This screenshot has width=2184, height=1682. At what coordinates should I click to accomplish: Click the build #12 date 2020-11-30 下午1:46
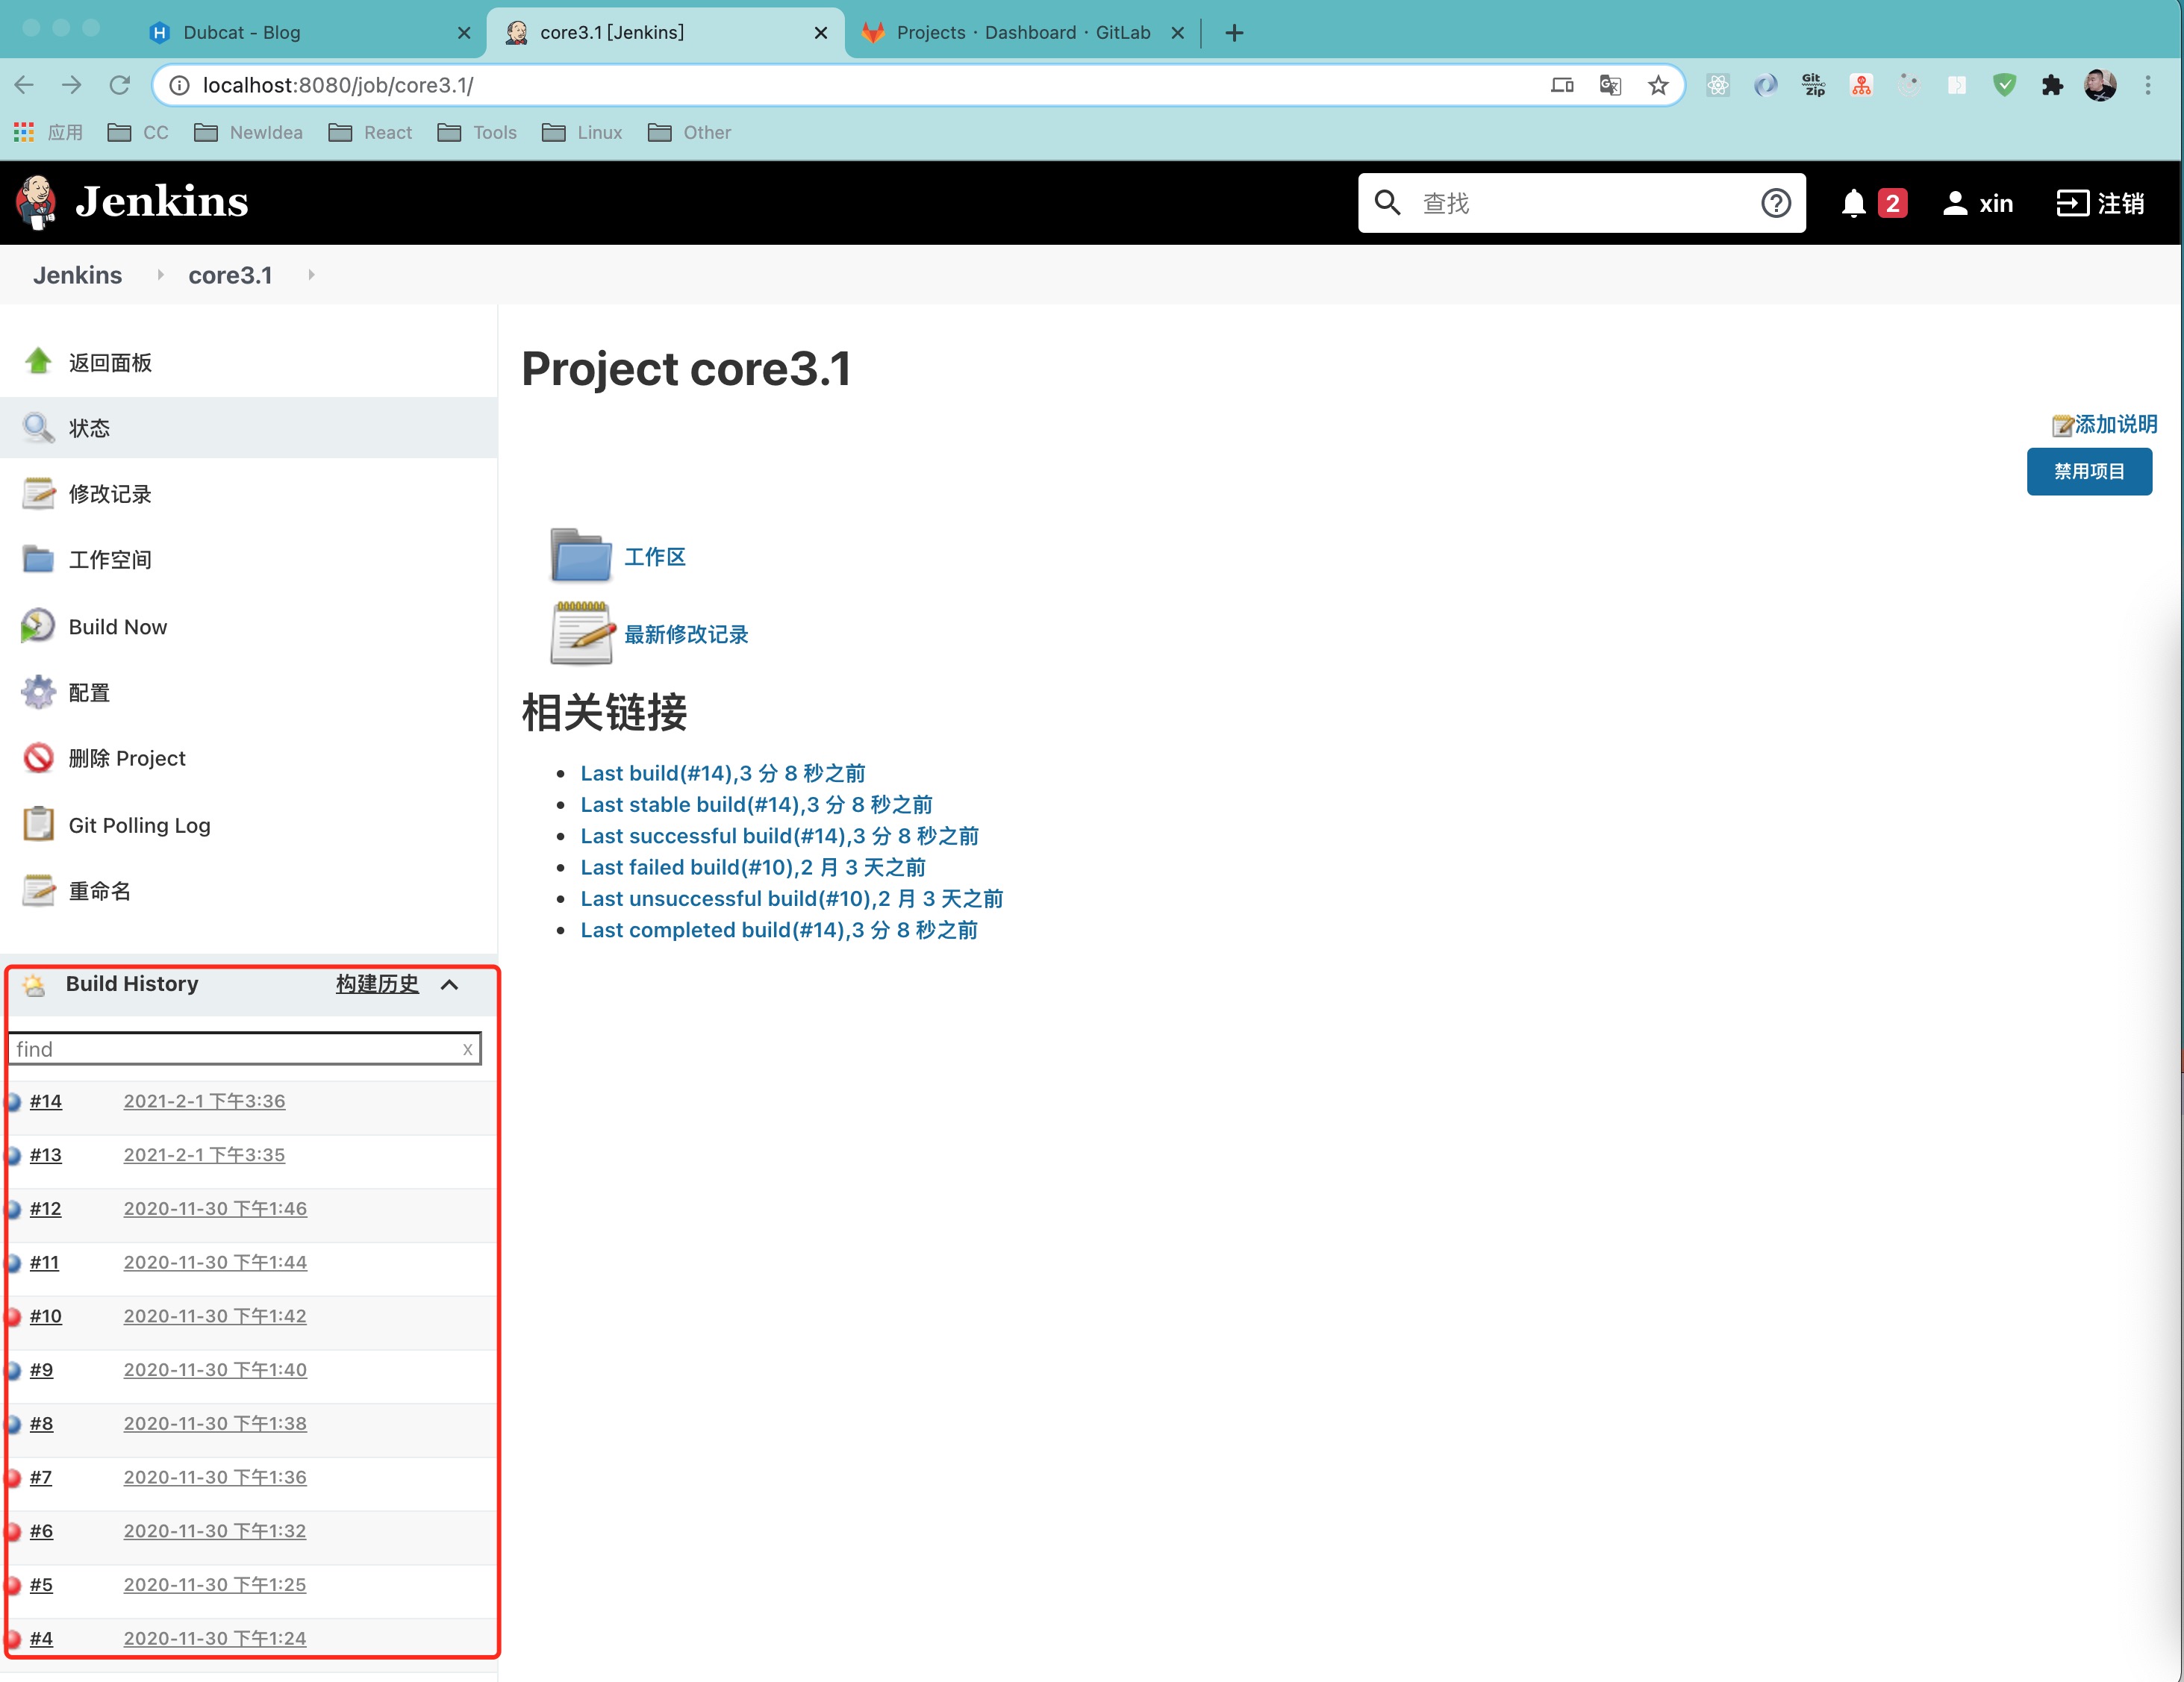pos(215,1208)
